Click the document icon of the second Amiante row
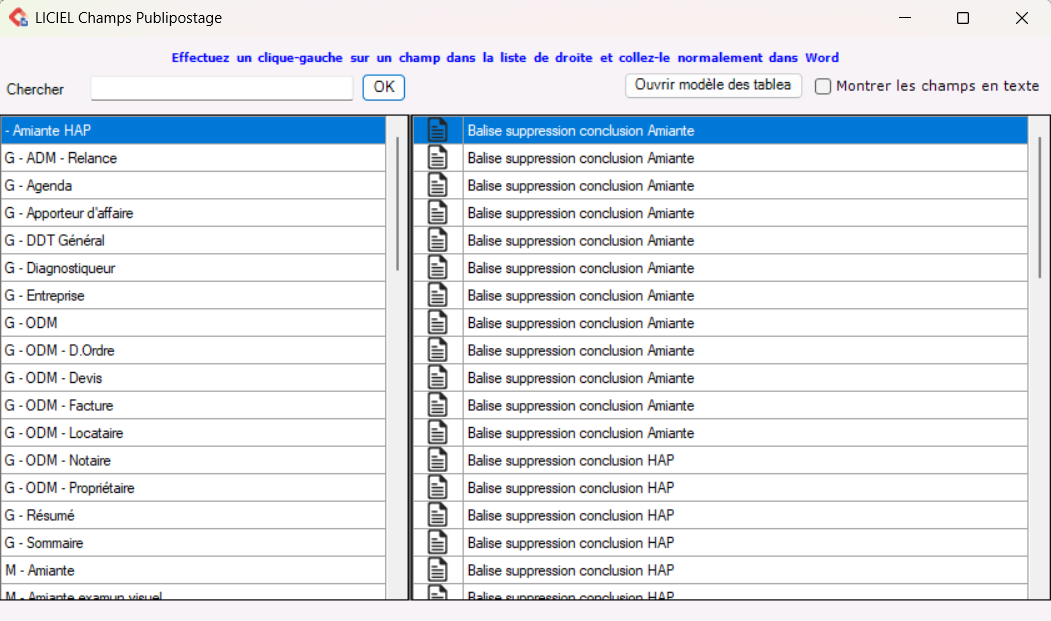 437,158
